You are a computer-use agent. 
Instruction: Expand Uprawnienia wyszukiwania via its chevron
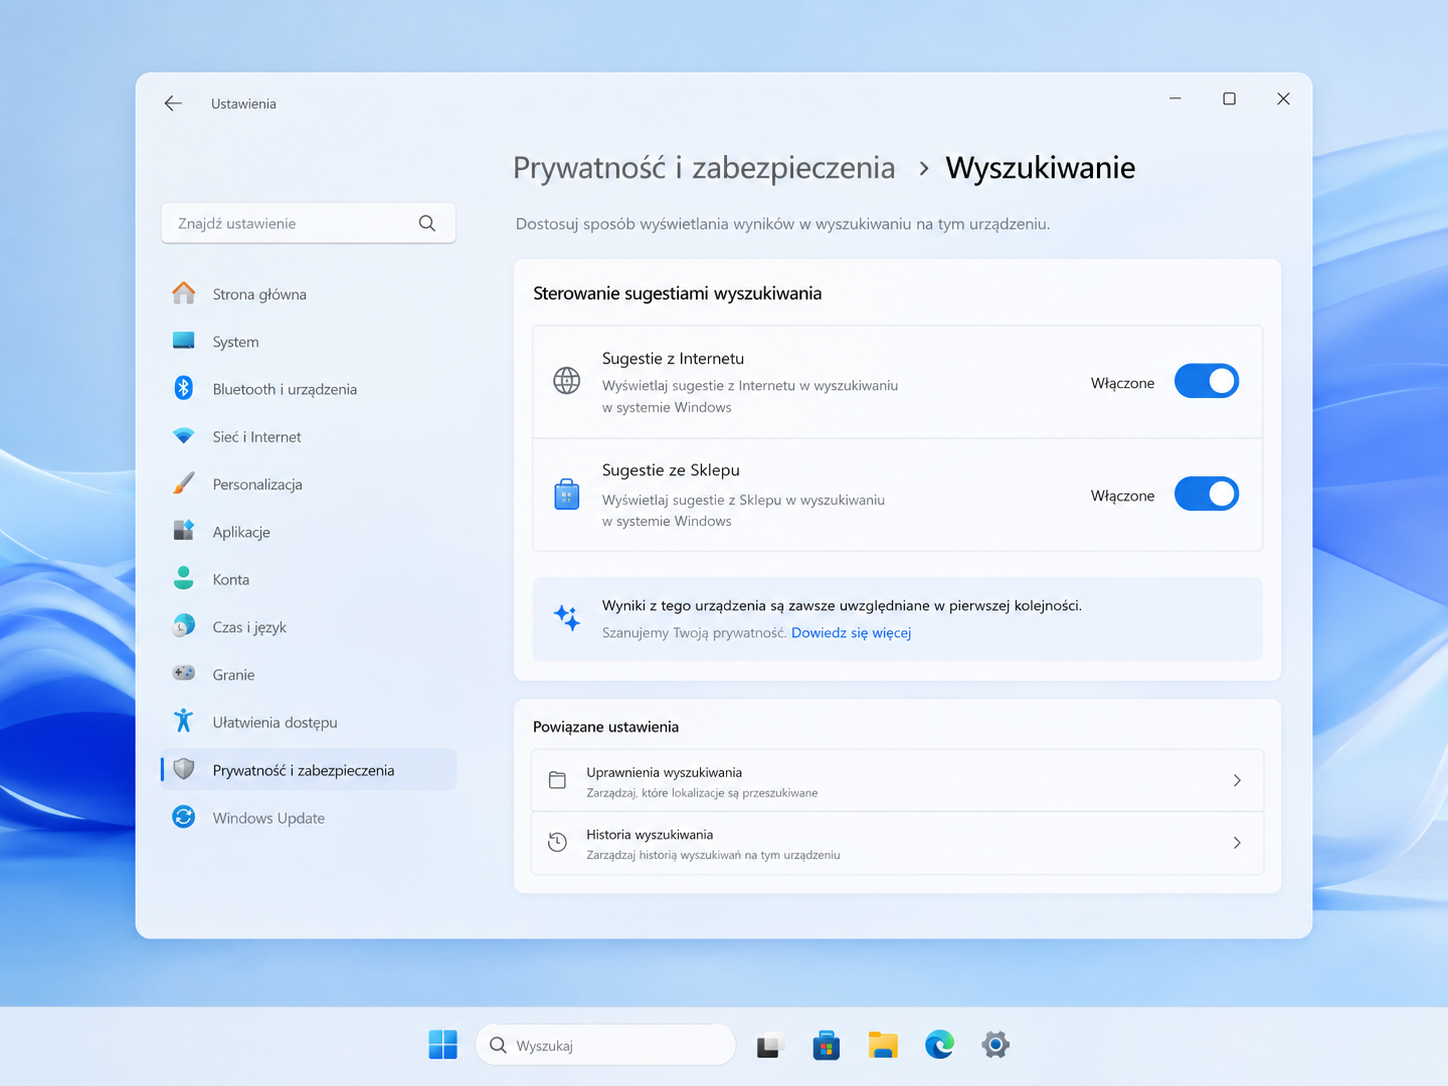pos(1237,780)
